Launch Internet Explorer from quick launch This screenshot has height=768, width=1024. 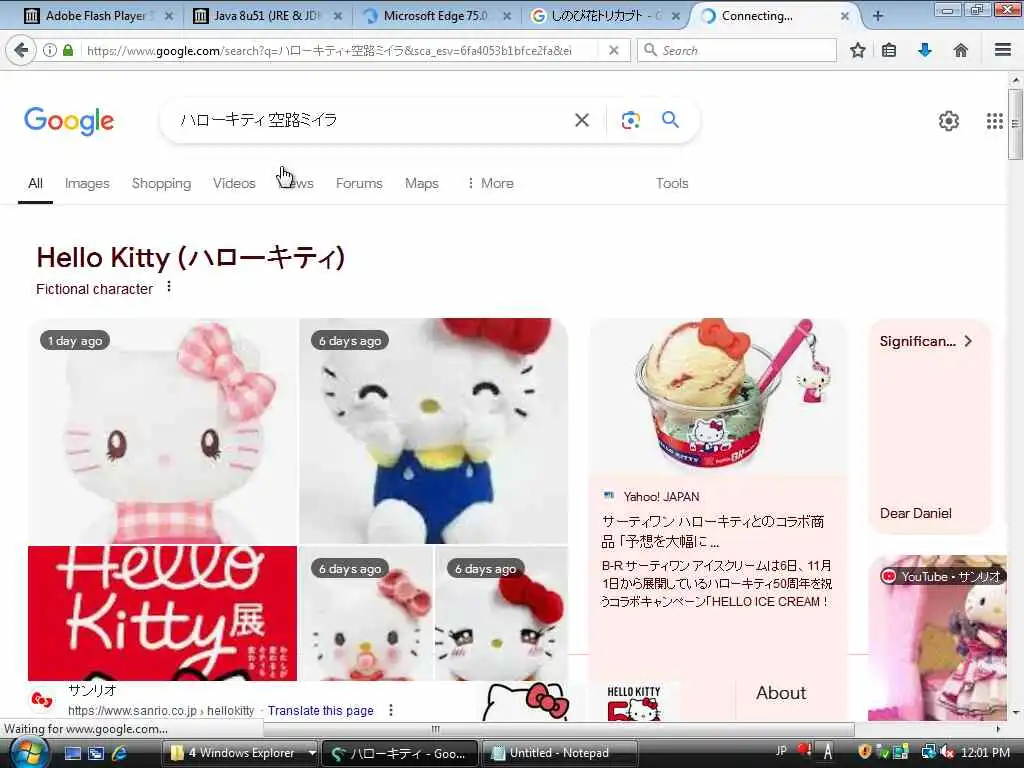click(x=119, y=753)
